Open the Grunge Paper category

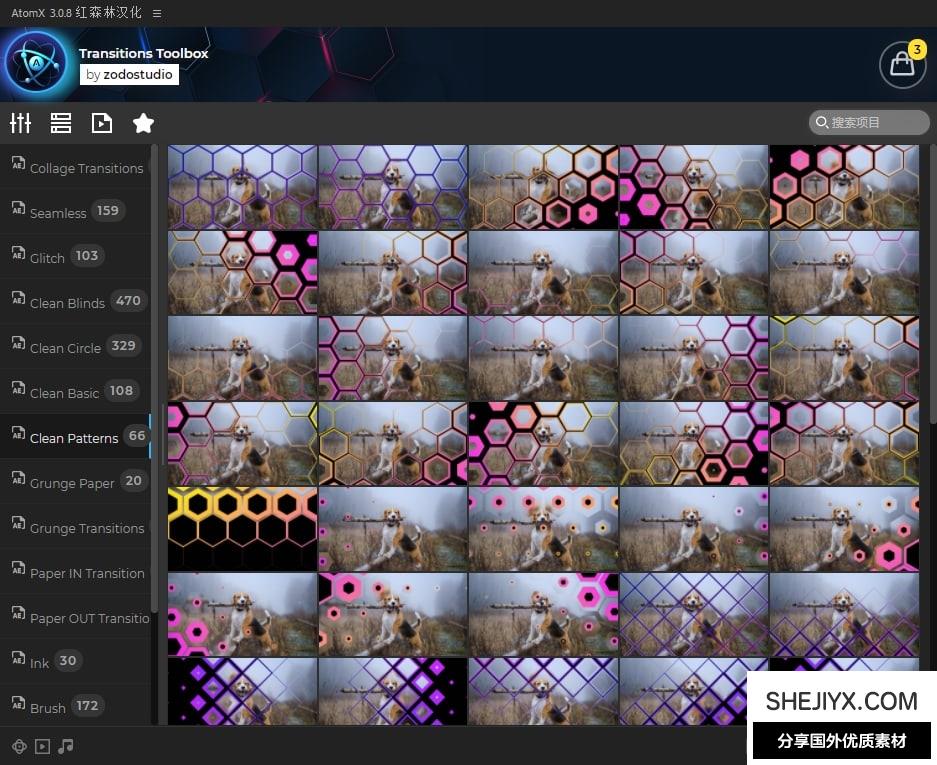(72, 483)
